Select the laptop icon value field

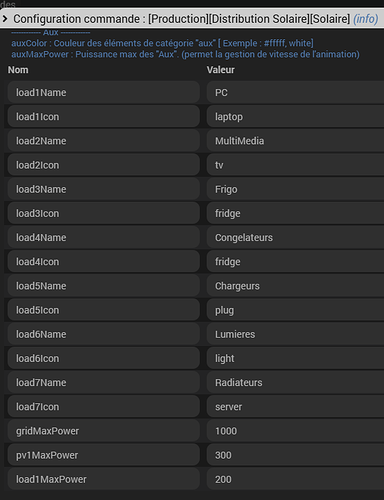pyautogui.click(x=295, y=117)
